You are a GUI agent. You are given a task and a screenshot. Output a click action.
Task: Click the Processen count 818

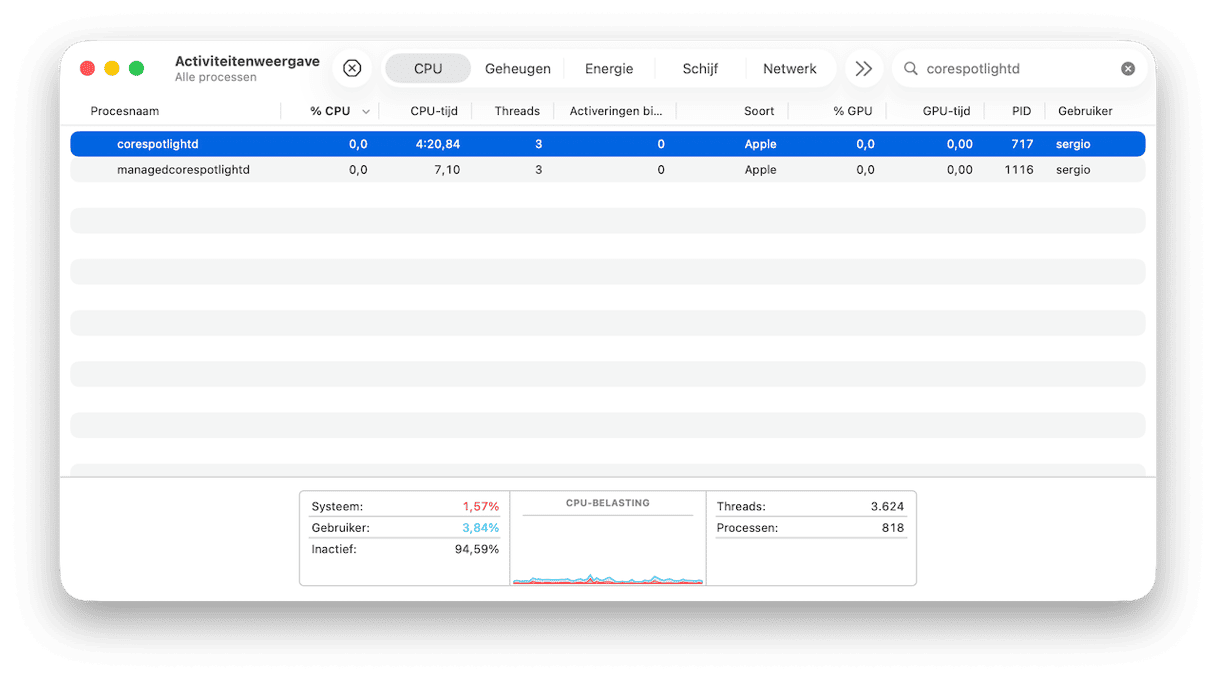[x=893, y=528]
